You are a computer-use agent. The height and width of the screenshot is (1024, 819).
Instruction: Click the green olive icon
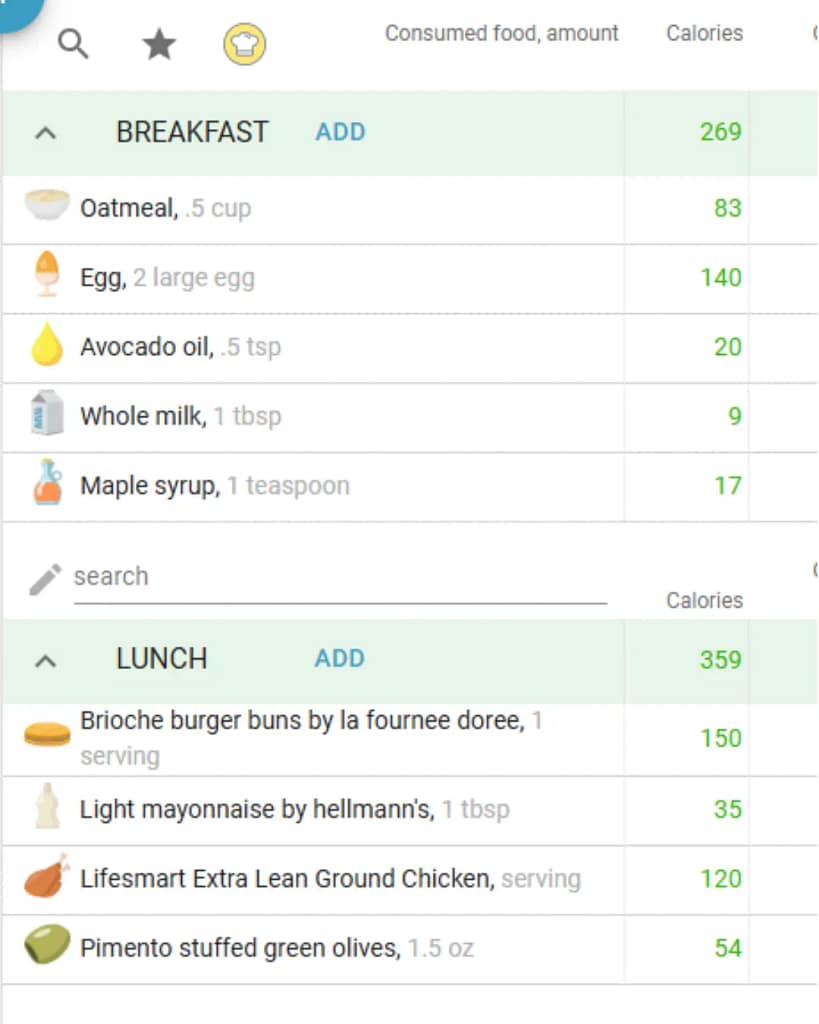[x=47, y=945]
